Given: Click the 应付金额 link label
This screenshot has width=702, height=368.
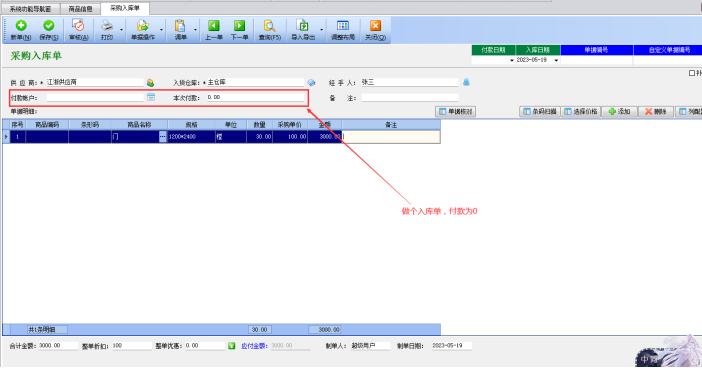Looking at the screenshot, I should pos(254,346).
